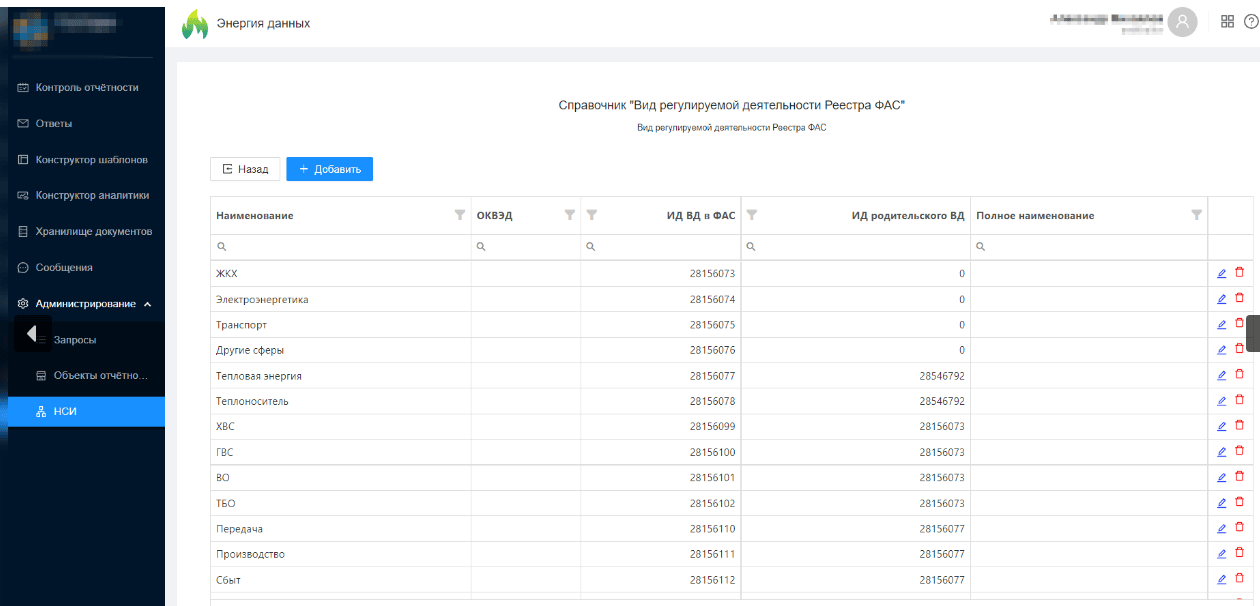Click the Энергия данных flame logo
Screen dimensions: 1260x606
tap(194, 24)
